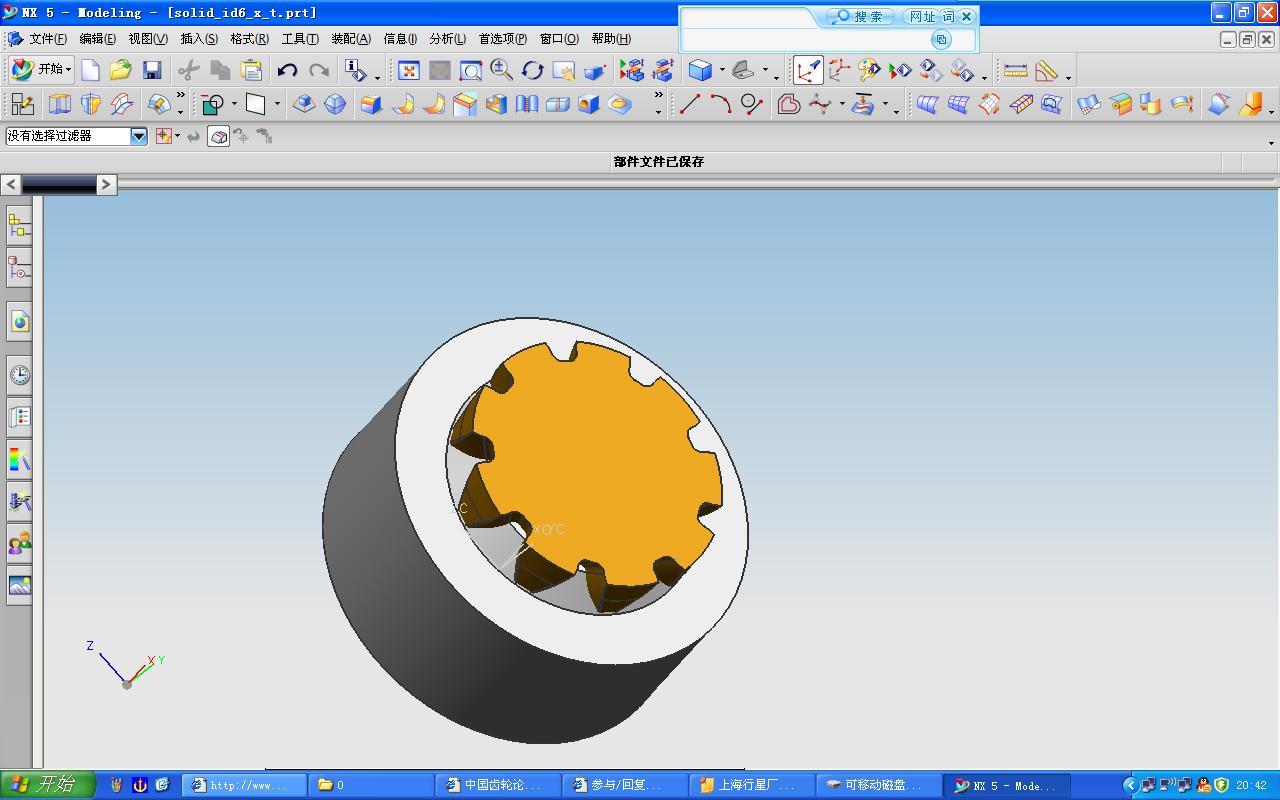Expand the 开始 start dropdown
Screen dimensions: 1280x800
(40, 69)
